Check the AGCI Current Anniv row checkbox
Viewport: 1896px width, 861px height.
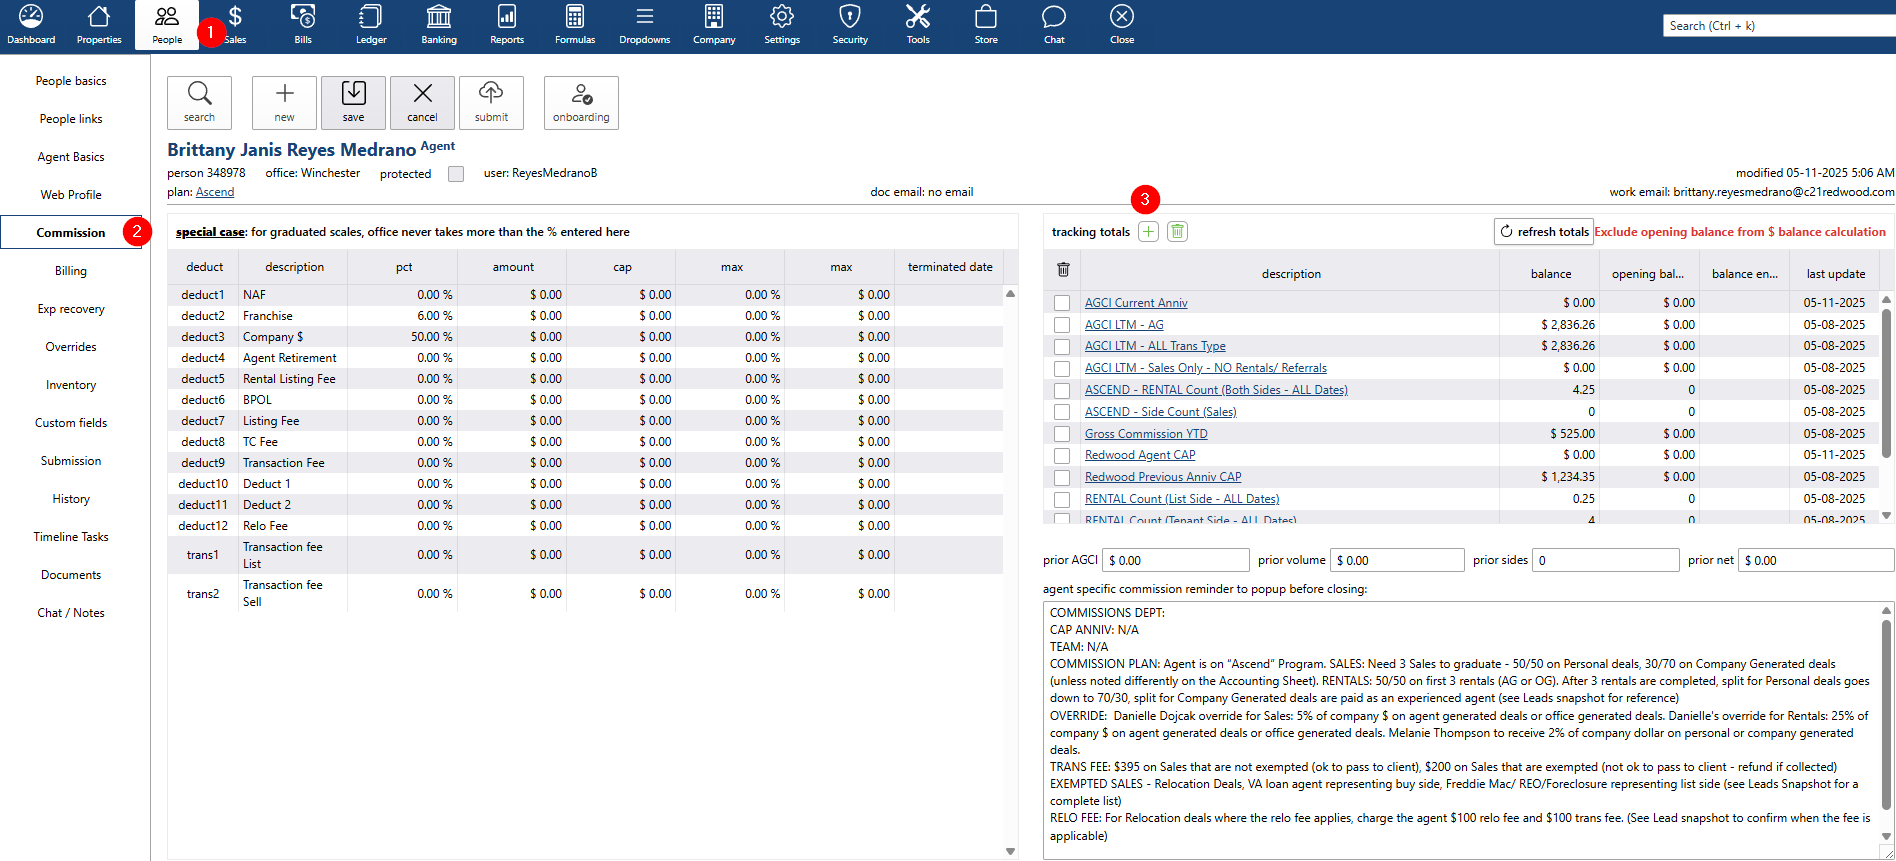(x=1062, y=303)
